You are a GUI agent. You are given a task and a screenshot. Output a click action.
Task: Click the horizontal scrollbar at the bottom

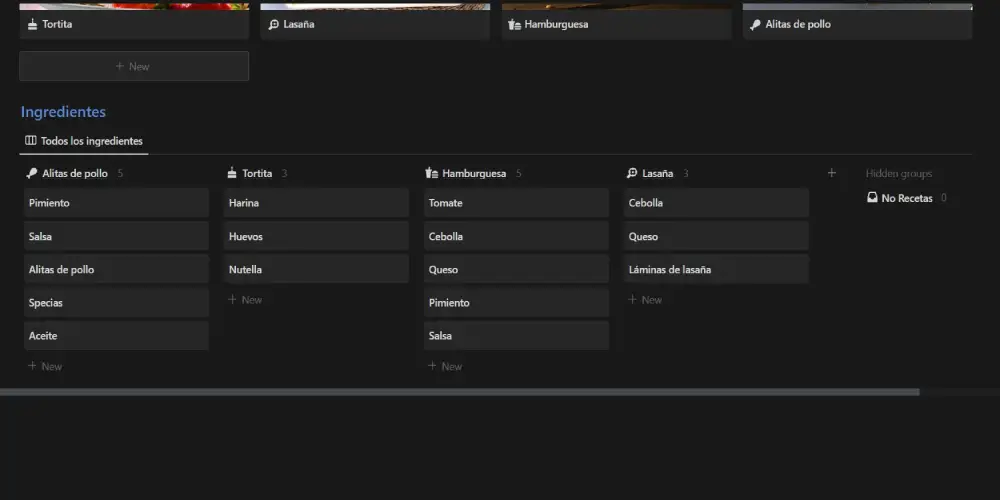click(459, 392)
